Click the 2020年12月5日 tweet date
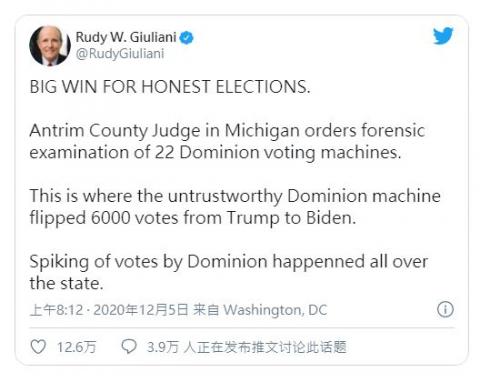The width and height of the screenshot is (480, 382). click(141, 310)
